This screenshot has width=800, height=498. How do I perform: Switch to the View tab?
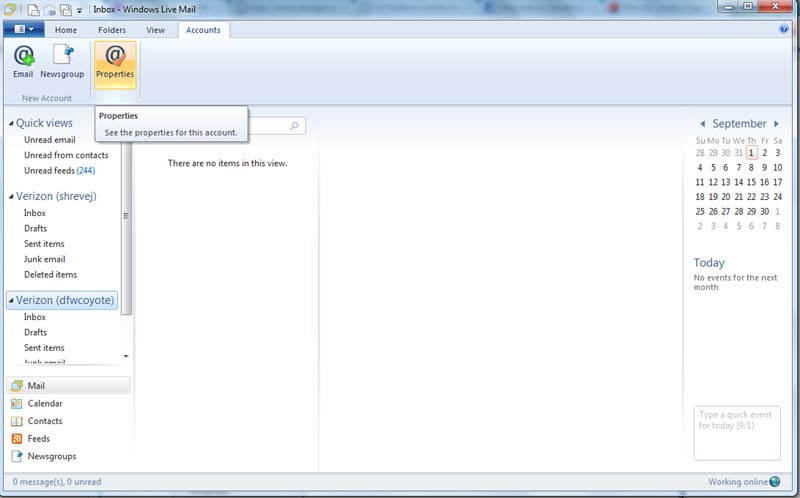pyautogui.click(x=156, y=30)
